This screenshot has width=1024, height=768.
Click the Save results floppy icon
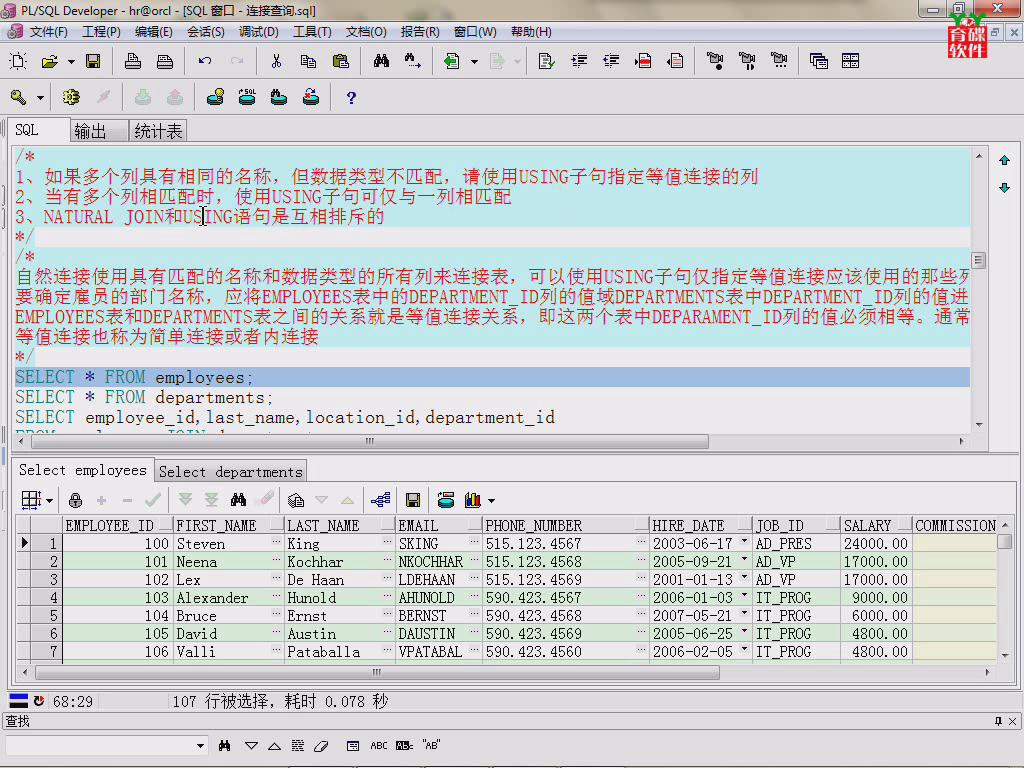point(413,500)
